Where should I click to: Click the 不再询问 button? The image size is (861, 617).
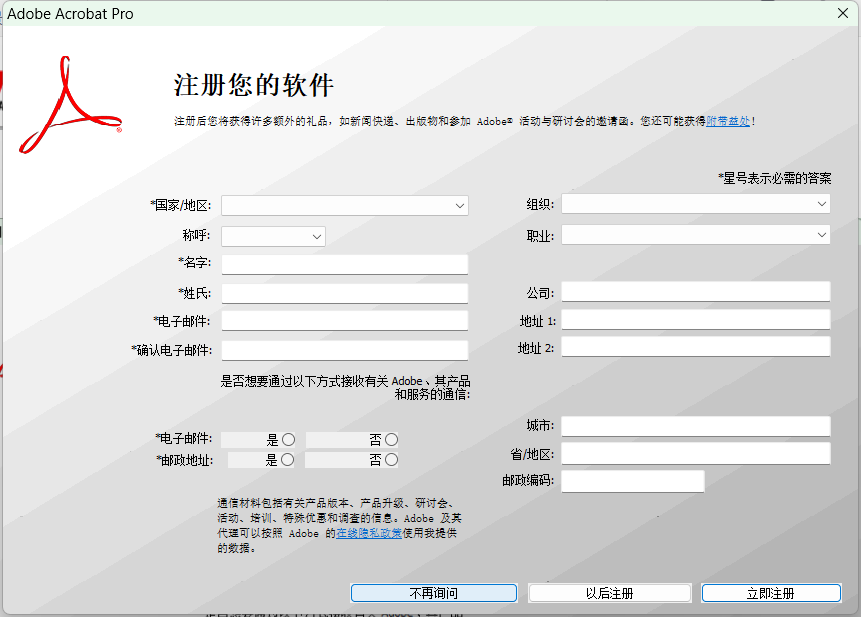pos(434,593)
